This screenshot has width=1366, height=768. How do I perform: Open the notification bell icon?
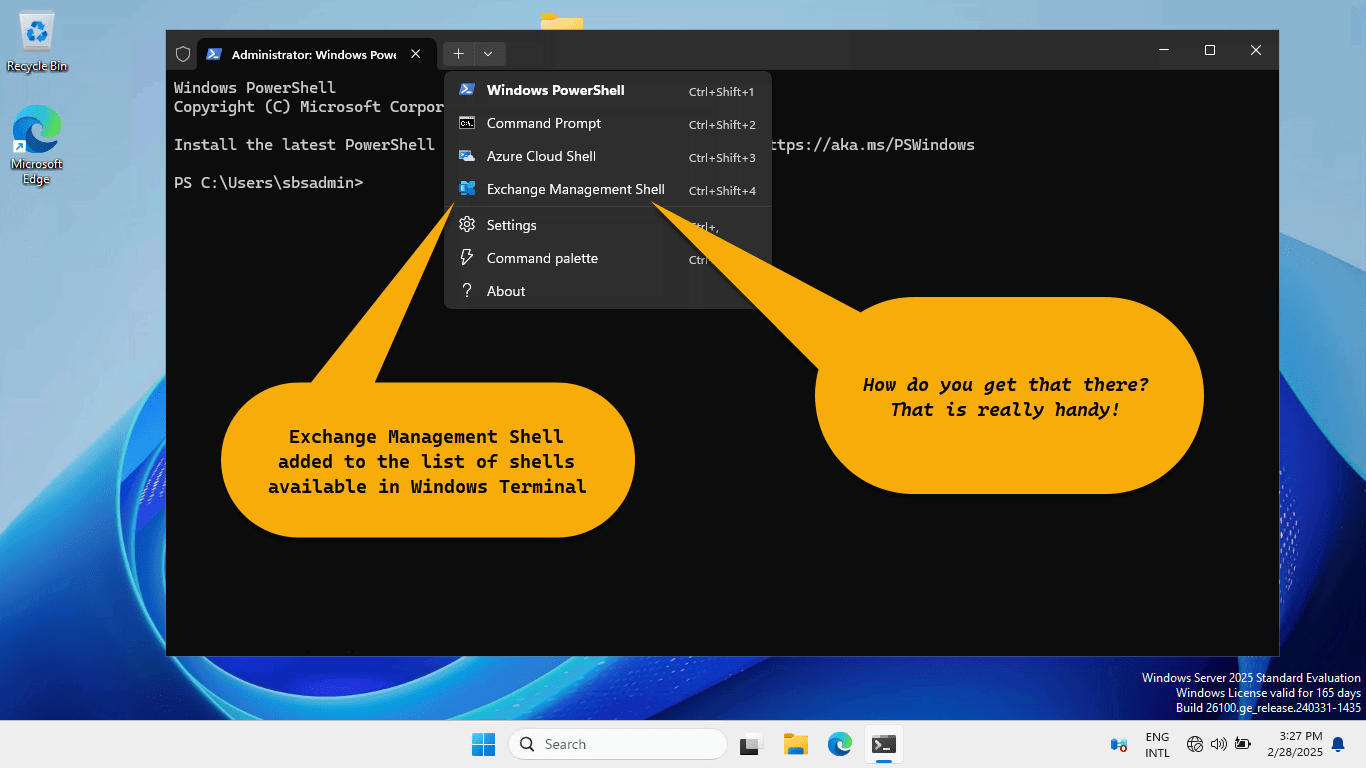[1338, 744]
